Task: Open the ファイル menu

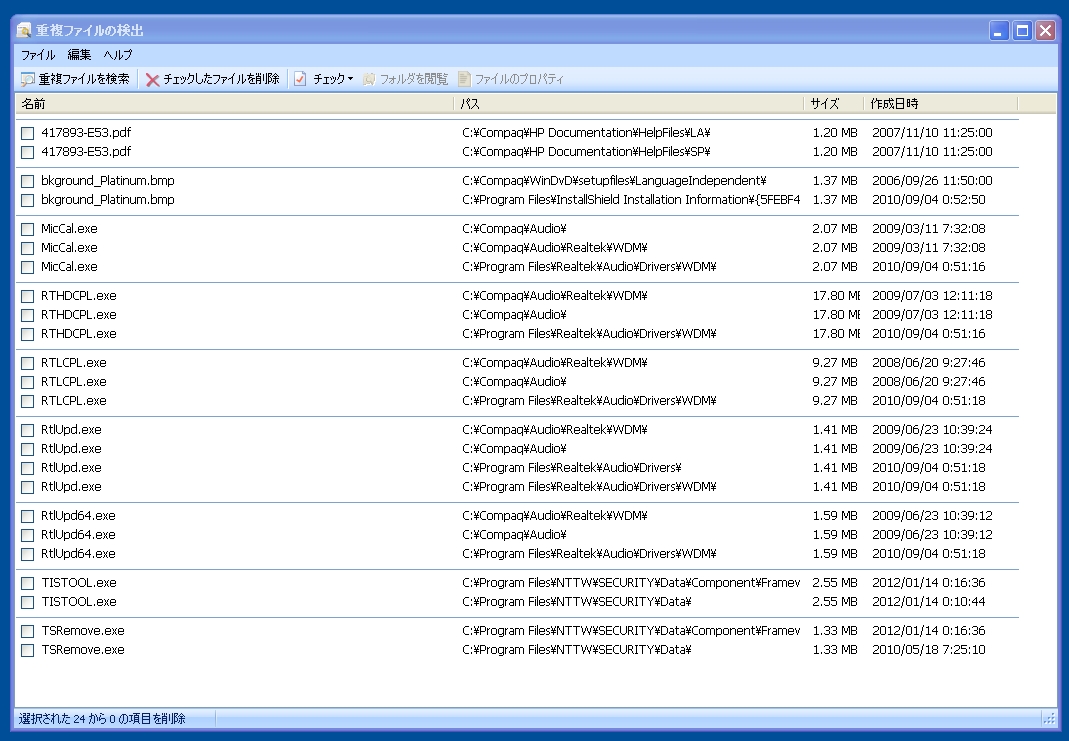Action: 38,55
